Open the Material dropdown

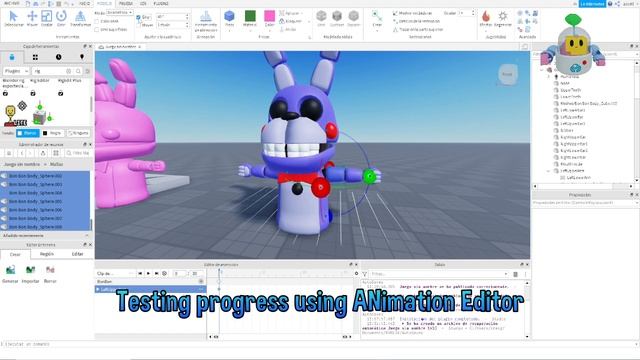(250, 30)
